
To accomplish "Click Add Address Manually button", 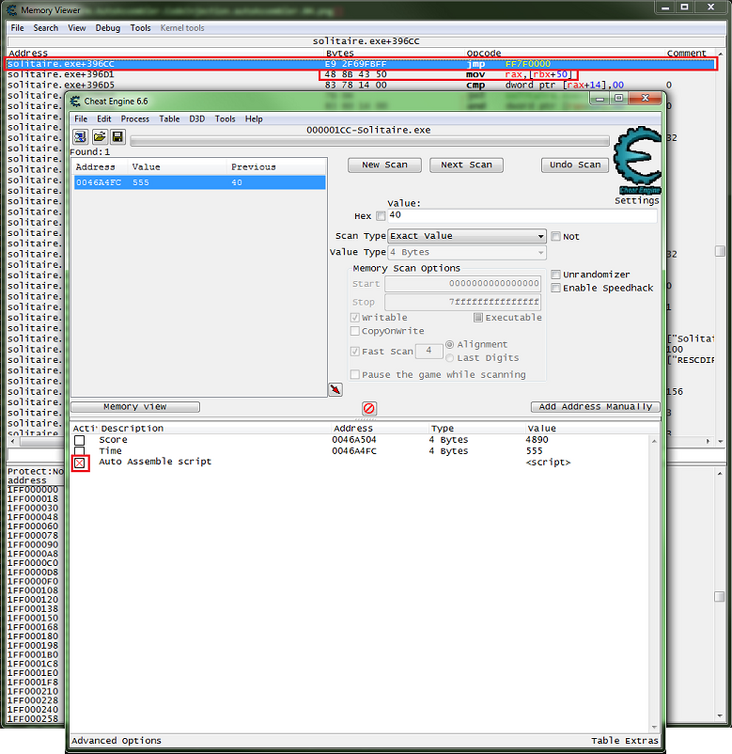I will click(x=595, y=407).
